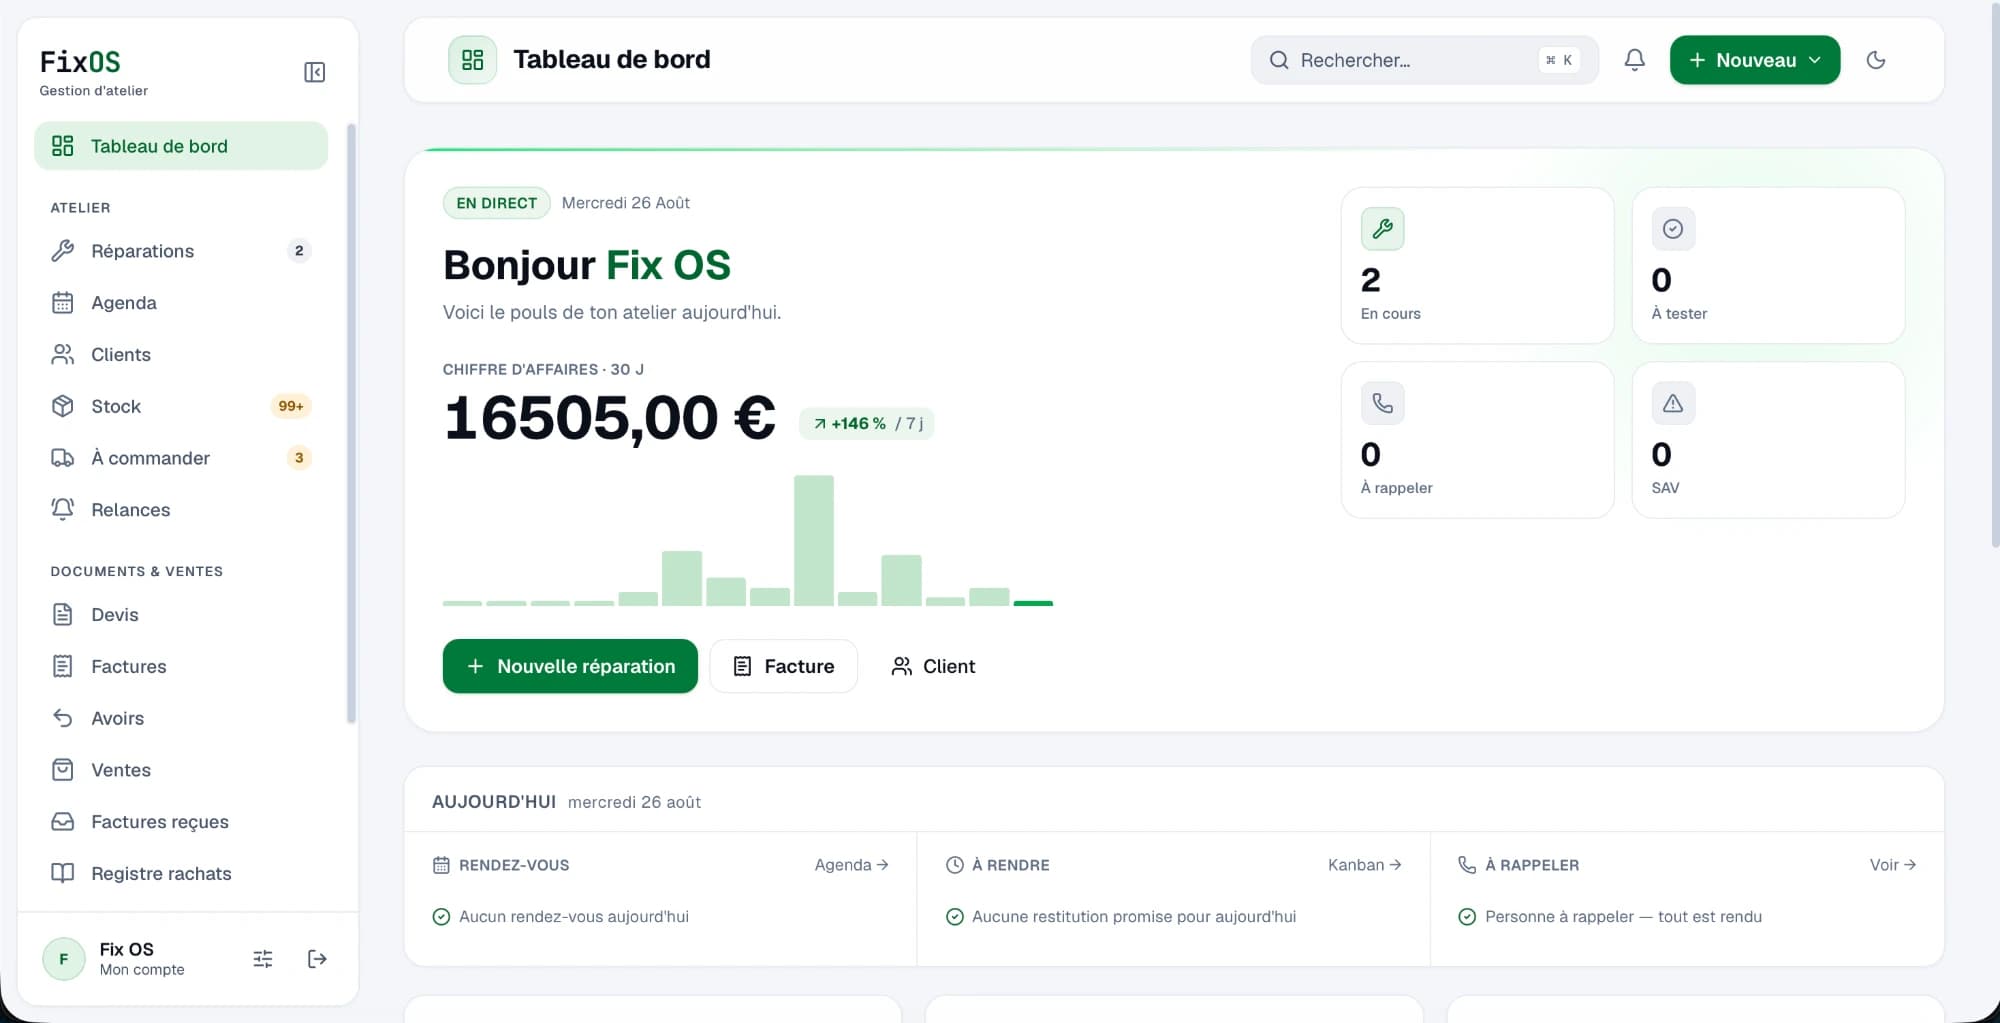Open Avoirs in sidebar
The height and width of the screenshot is (1023, 2000).
pos(181,718)
